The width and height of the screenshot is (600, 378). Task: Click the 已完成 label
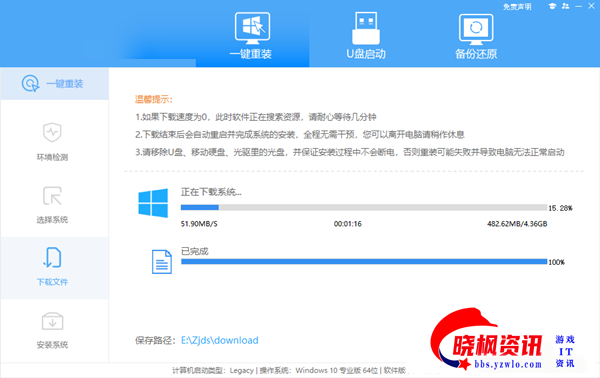195,251
